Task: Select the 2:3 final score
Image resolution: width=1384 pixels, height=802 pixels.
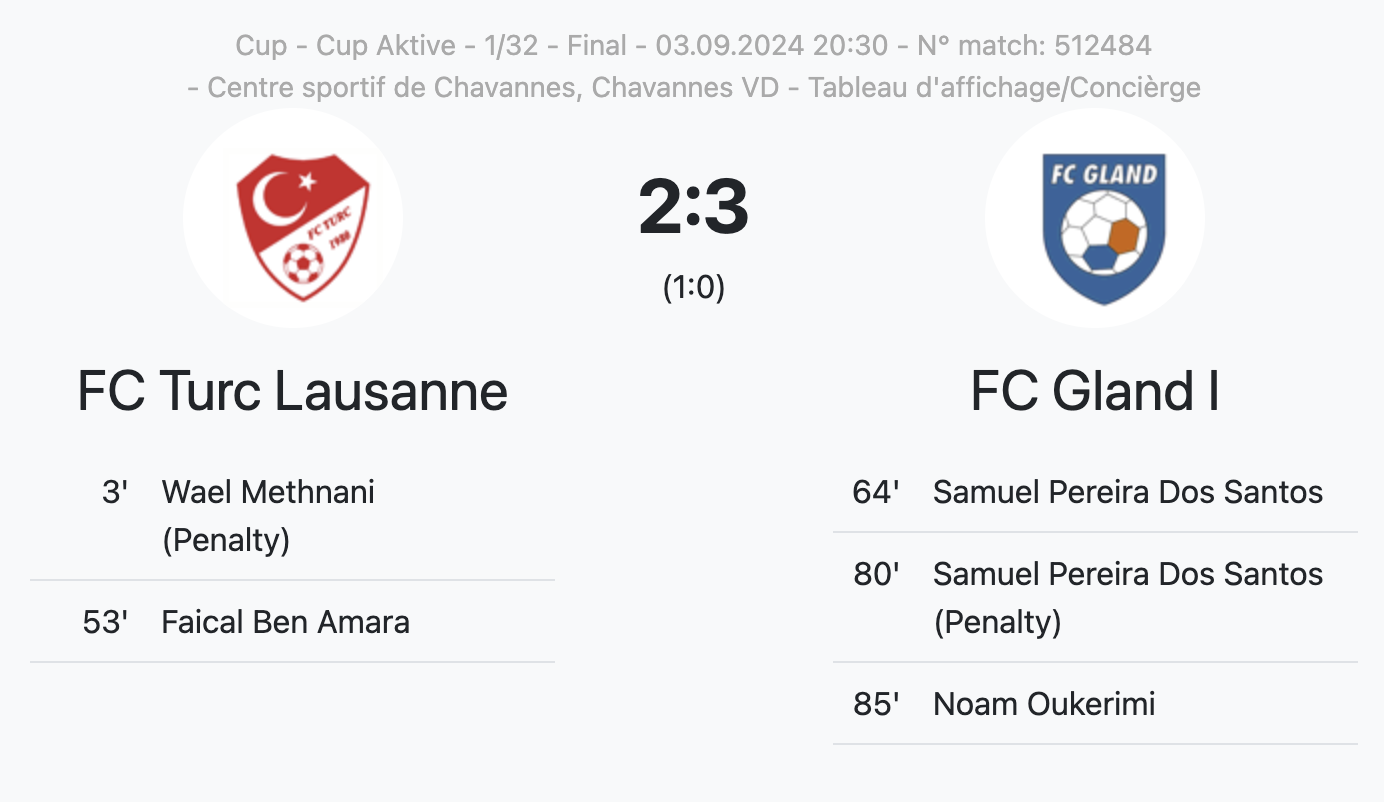Action: point(693,208)
